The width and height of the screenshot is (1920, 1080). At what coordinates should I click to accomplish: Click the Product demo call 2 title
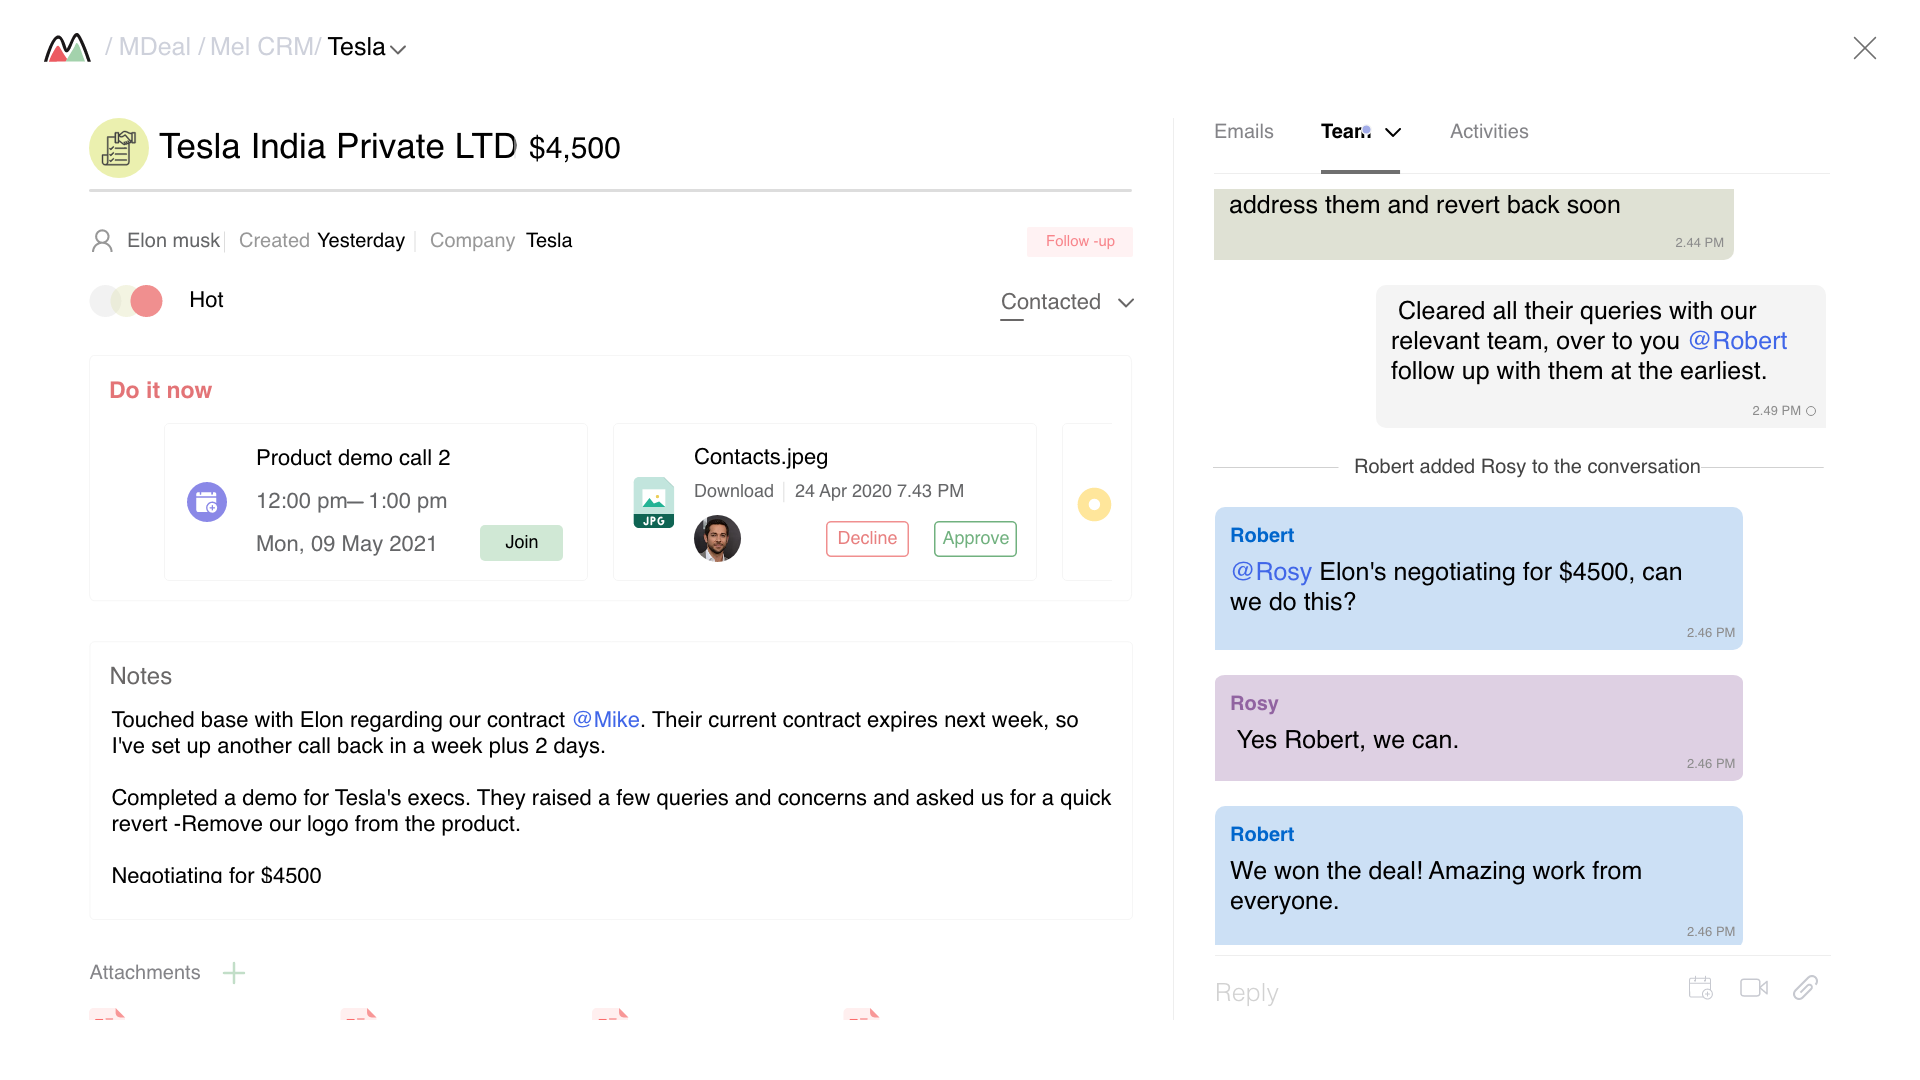click(353, 458)
